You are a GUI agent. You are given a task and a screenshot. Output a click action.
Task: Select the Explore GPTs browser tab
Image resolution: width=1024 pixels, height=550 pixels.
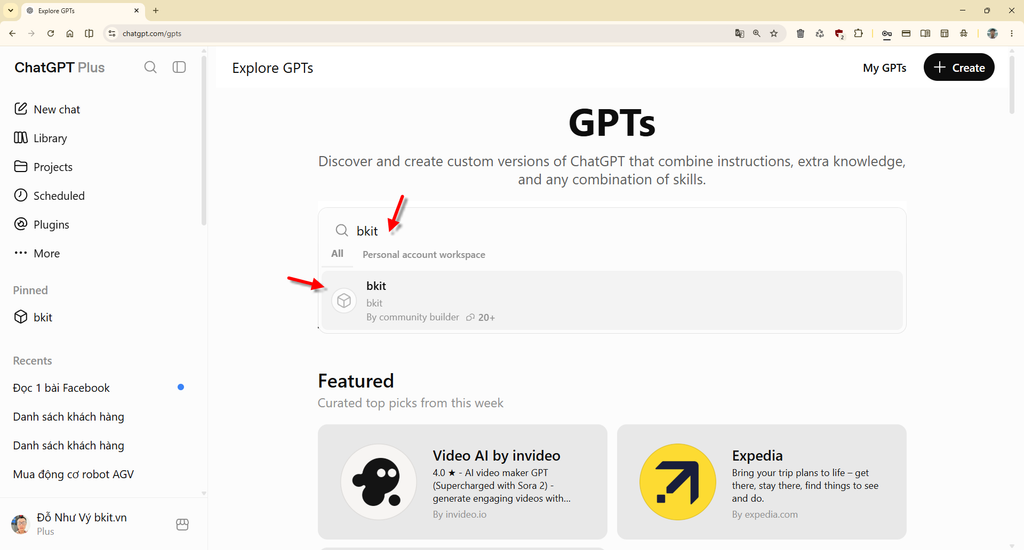[x=83, y=10]
